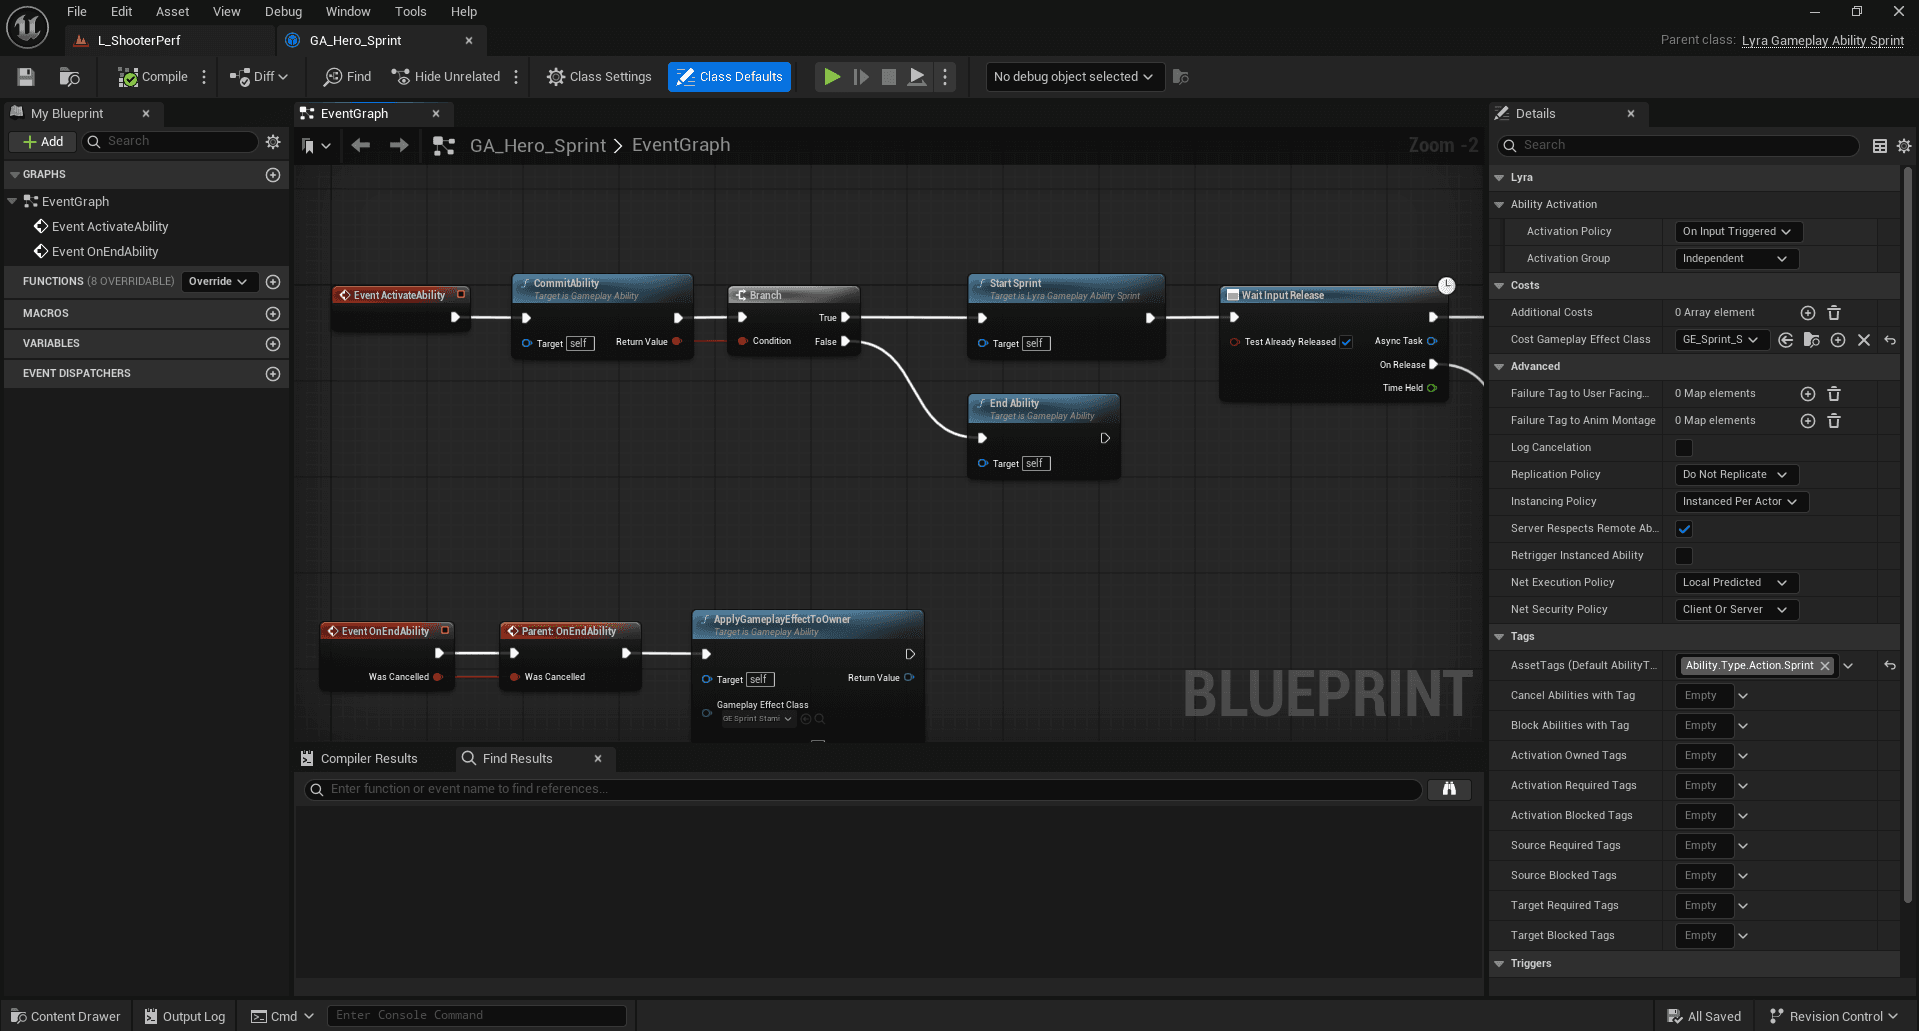
Task: Open the Activation Group dropdown
Action: coord(1736,259)
